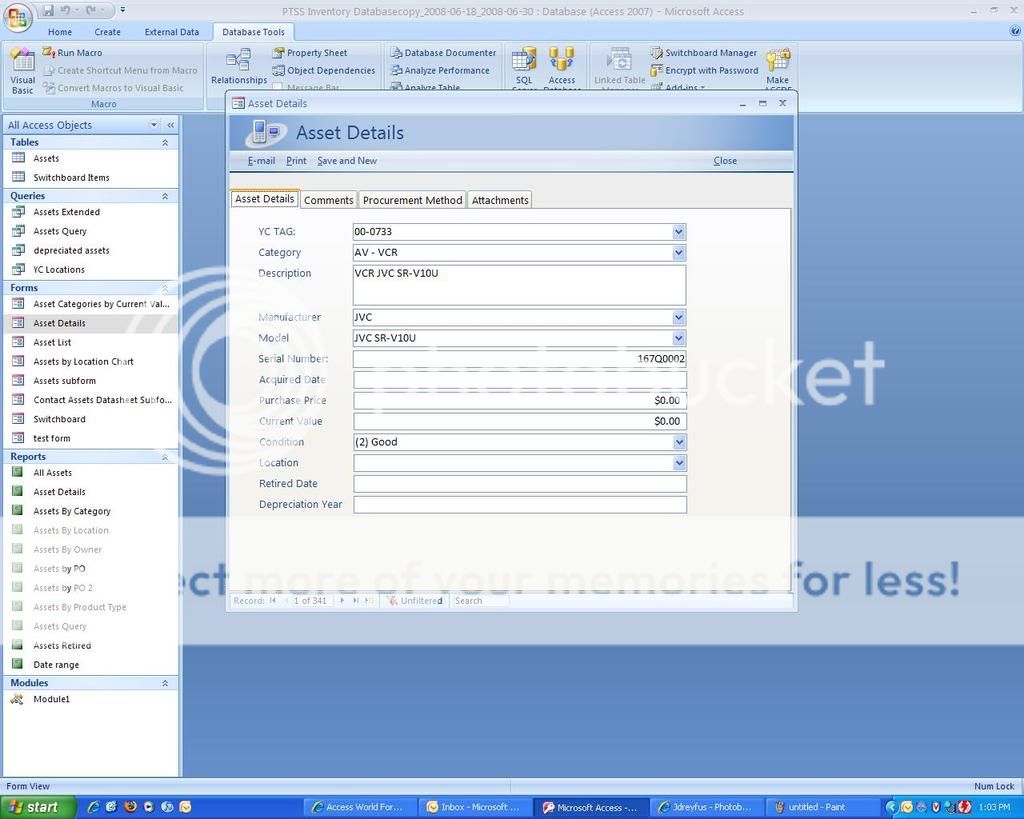Image resolution: width=1024 pixels, height=819 pixels.
Task: Collapse the navigation pane shutter
Action: [170, 125]
